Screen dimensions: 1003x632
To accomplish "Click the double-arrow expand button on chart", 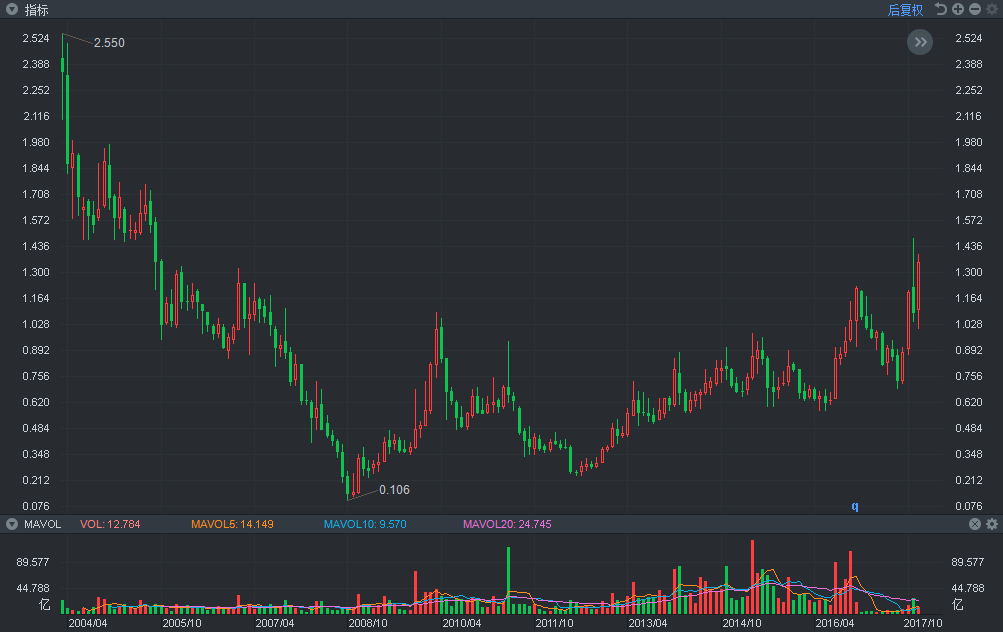I will (920, 42).
